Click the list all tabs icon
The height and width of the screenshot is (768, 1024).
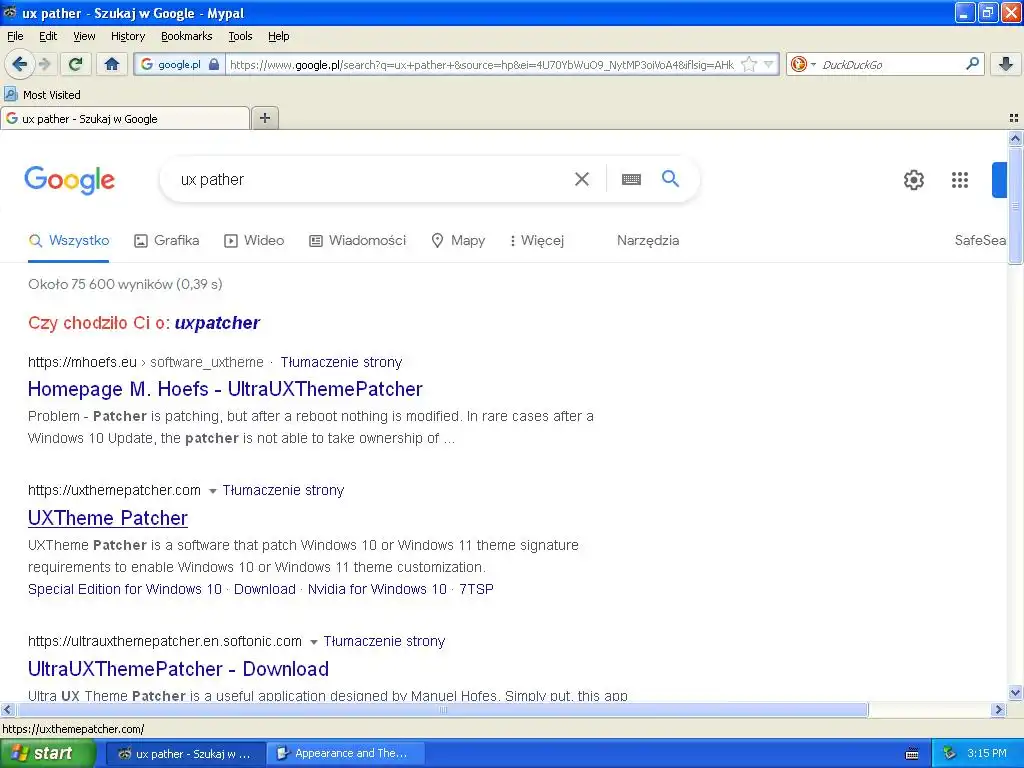pos(1014,118)
